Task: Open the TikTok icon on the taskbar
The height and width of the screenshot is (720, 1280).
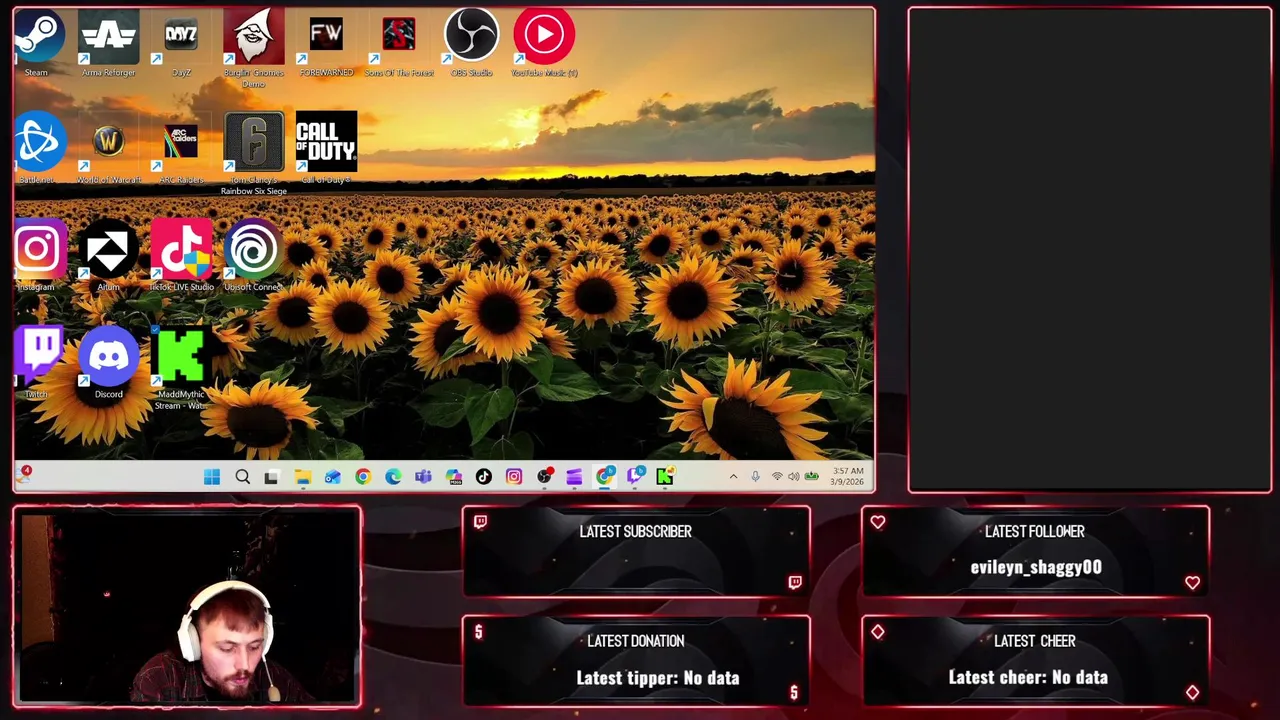Action: [x=484, y=477]
